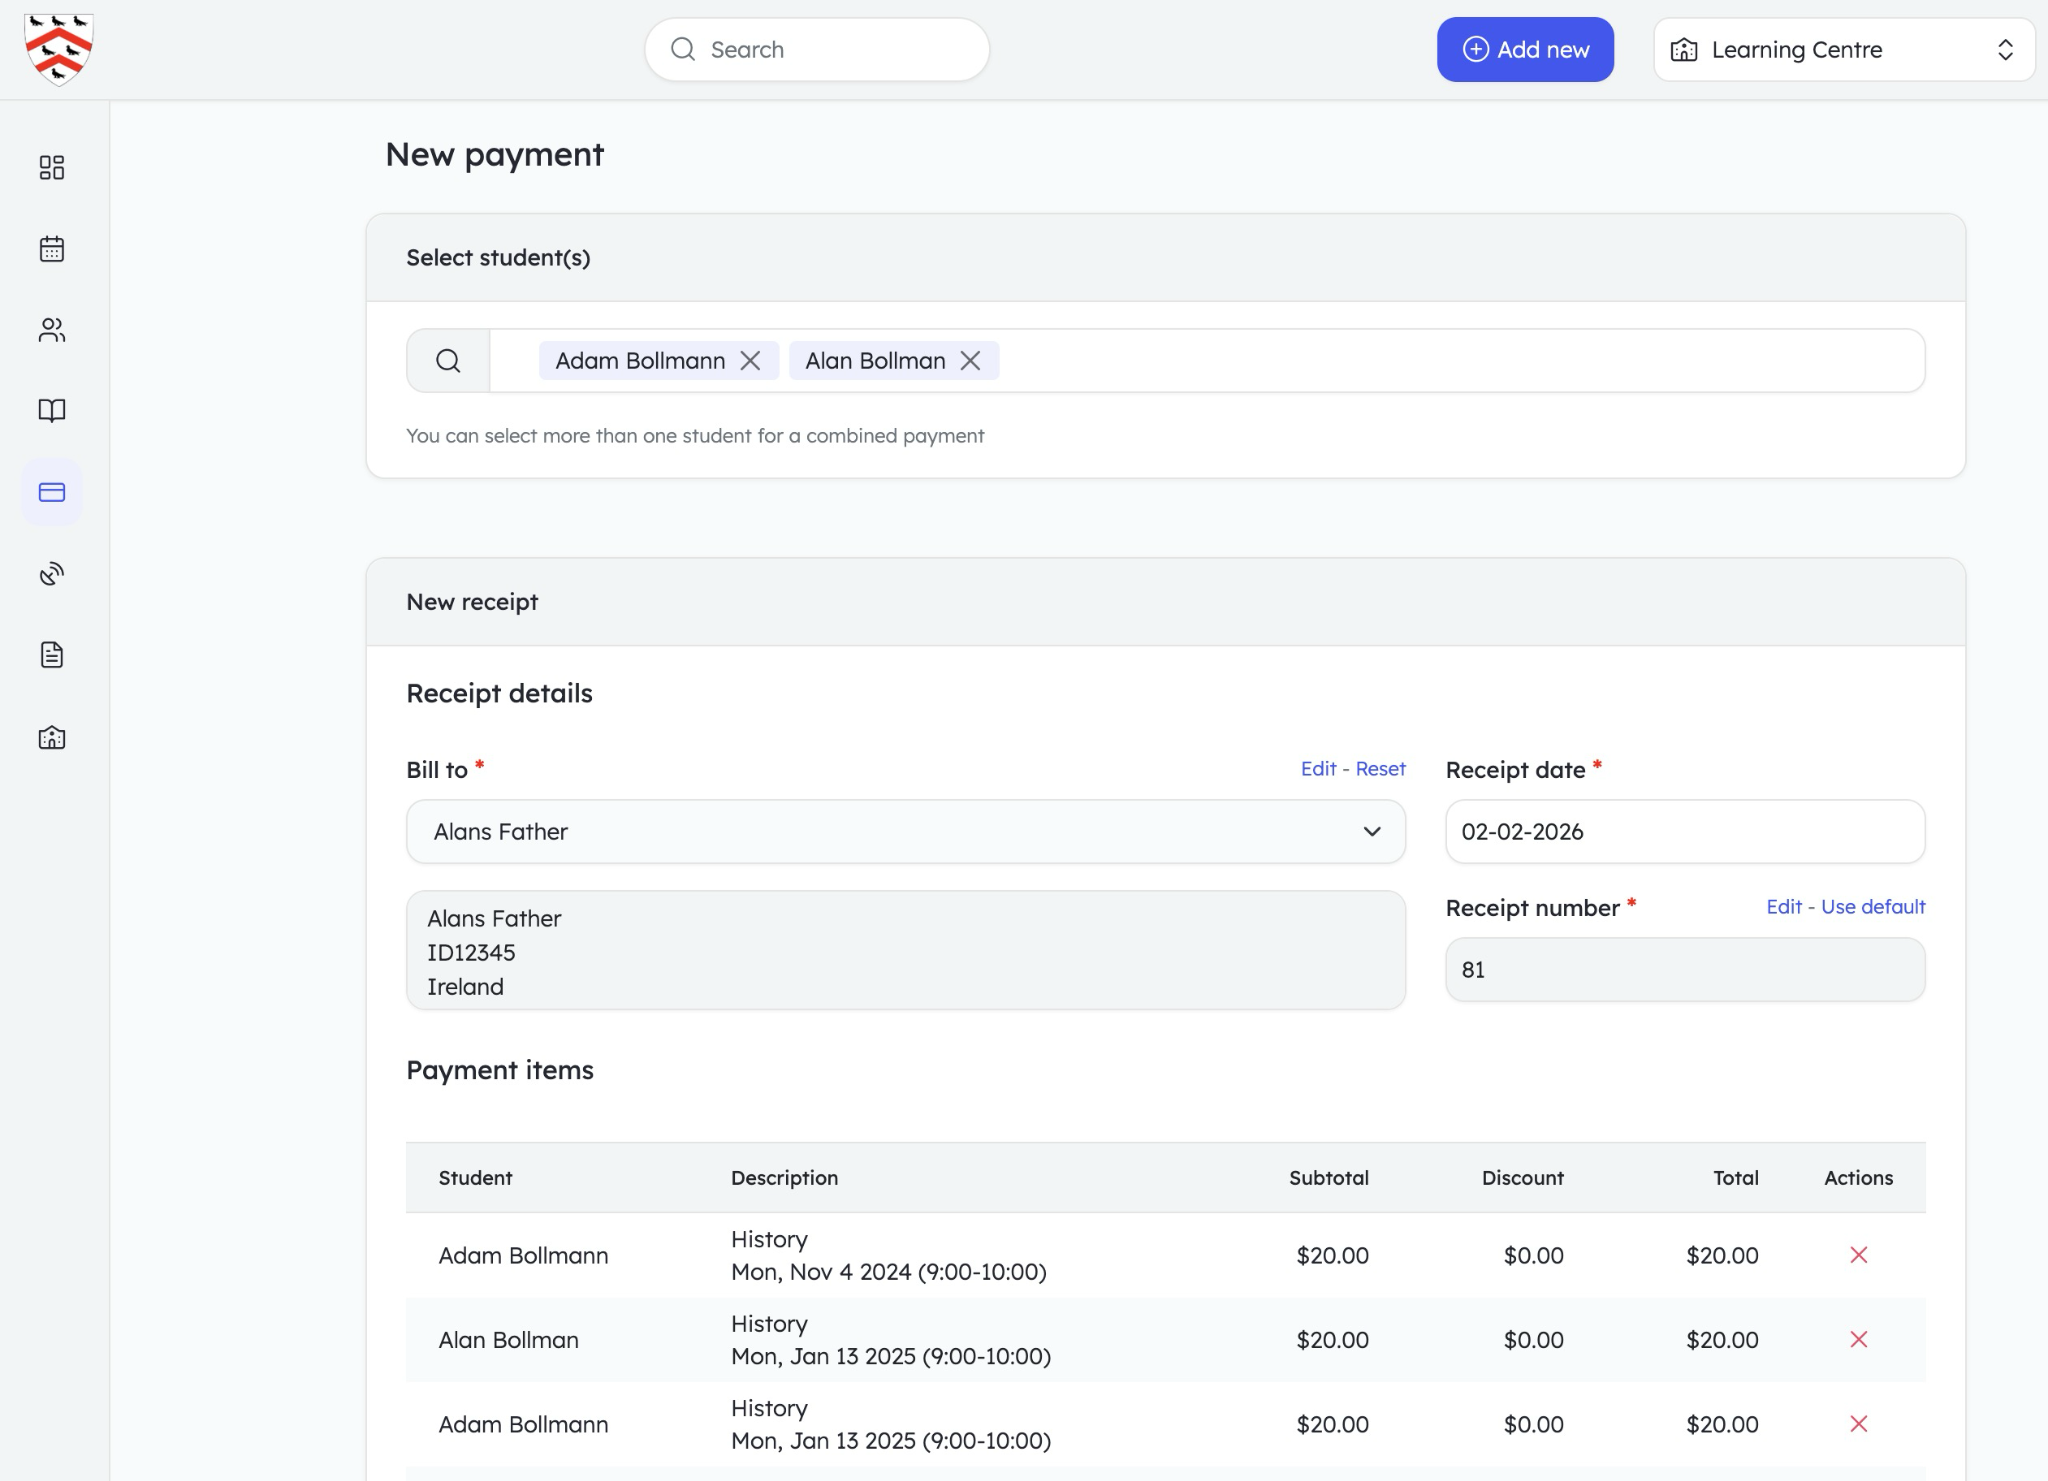Remove the first History payment item row
Viewport: 2048px width, 1481px height.
click(x=1857, y=1254)
